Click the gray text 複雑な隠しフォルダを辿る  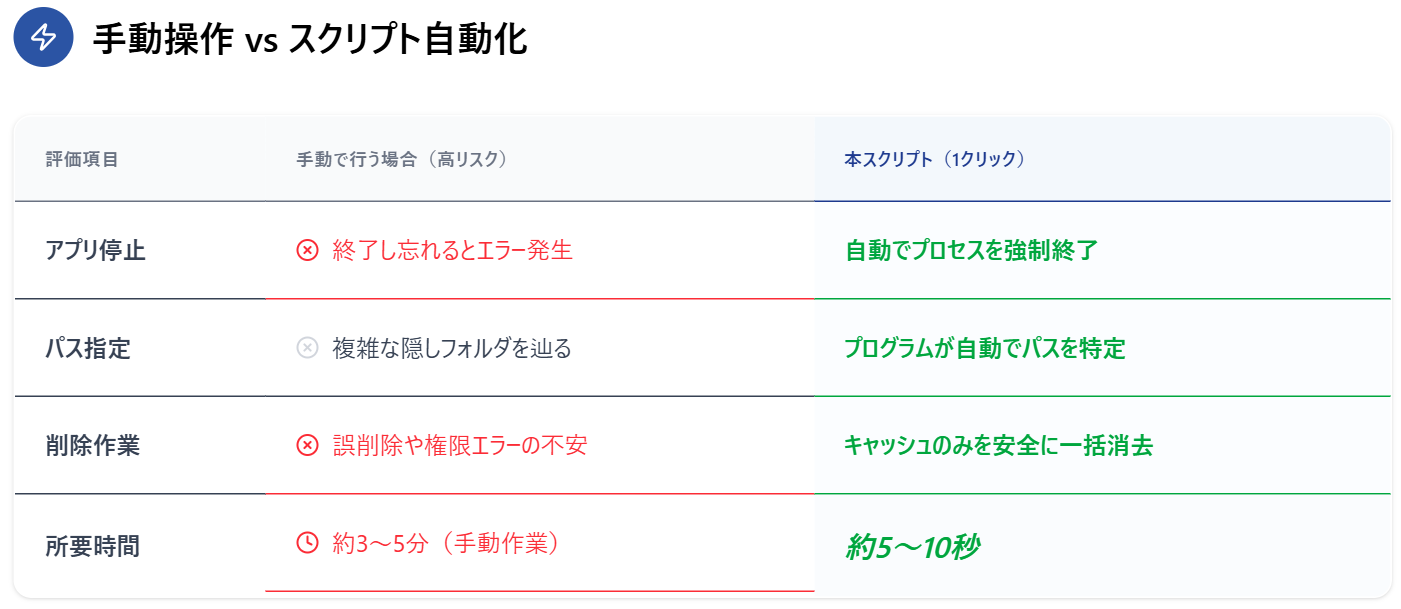point(452,348)
